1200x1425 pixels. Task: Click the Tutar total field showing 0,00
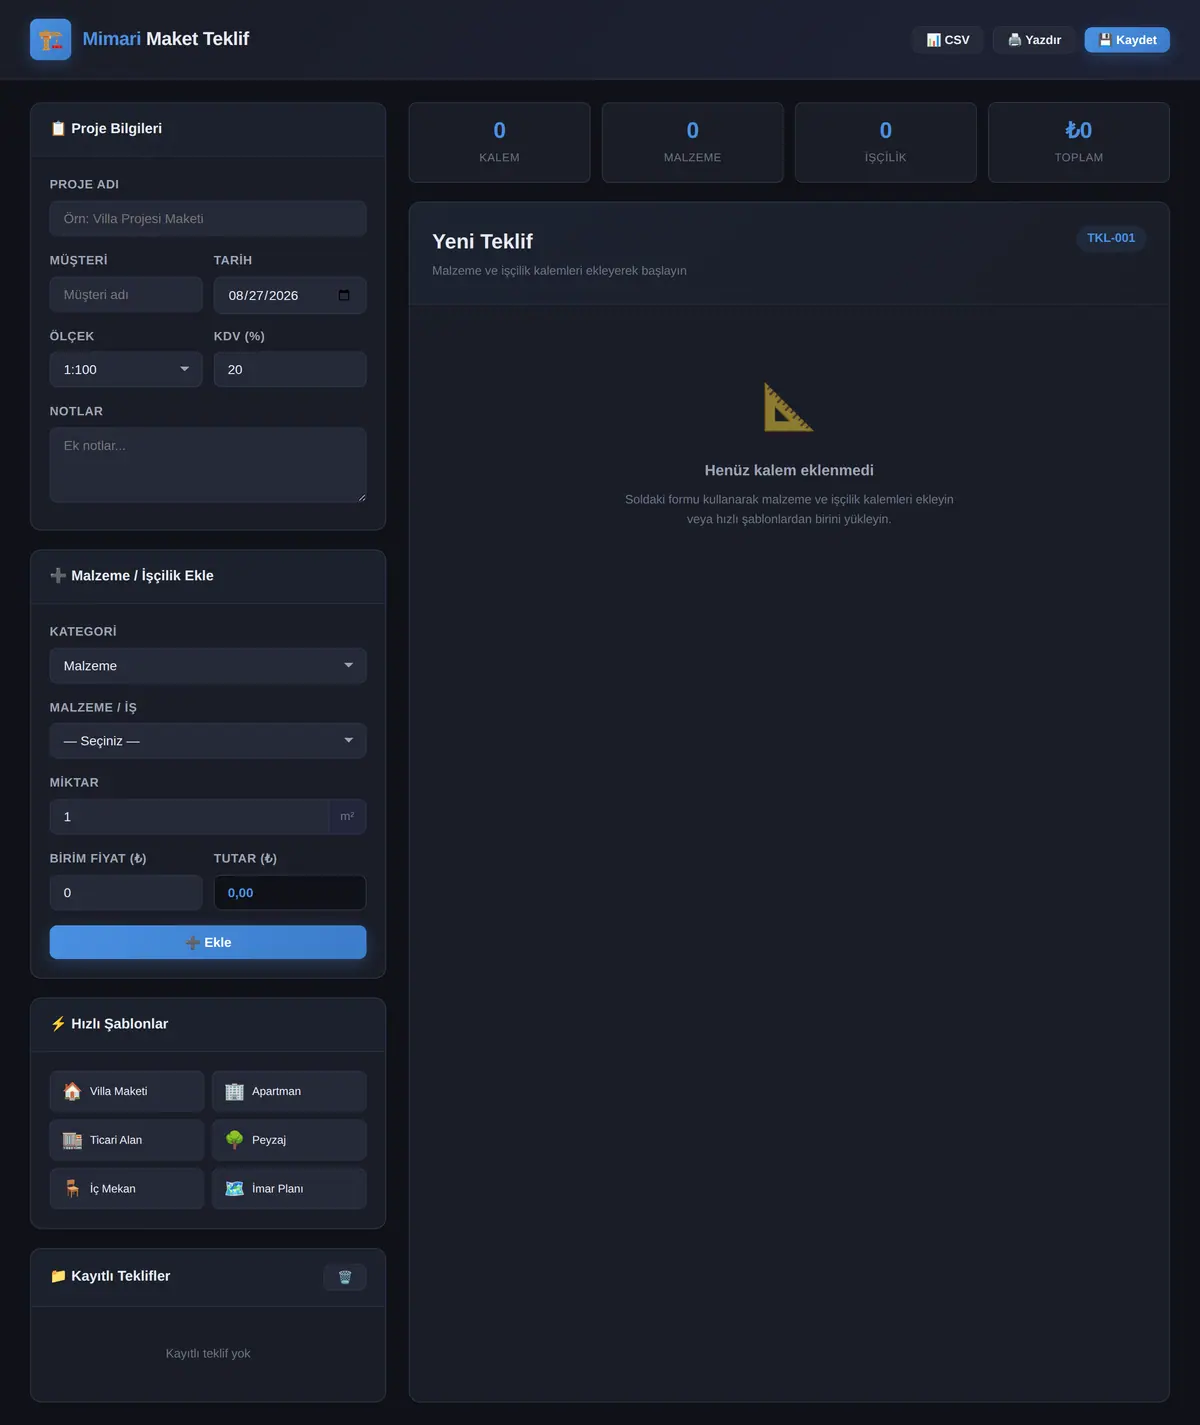coord(290,893)
